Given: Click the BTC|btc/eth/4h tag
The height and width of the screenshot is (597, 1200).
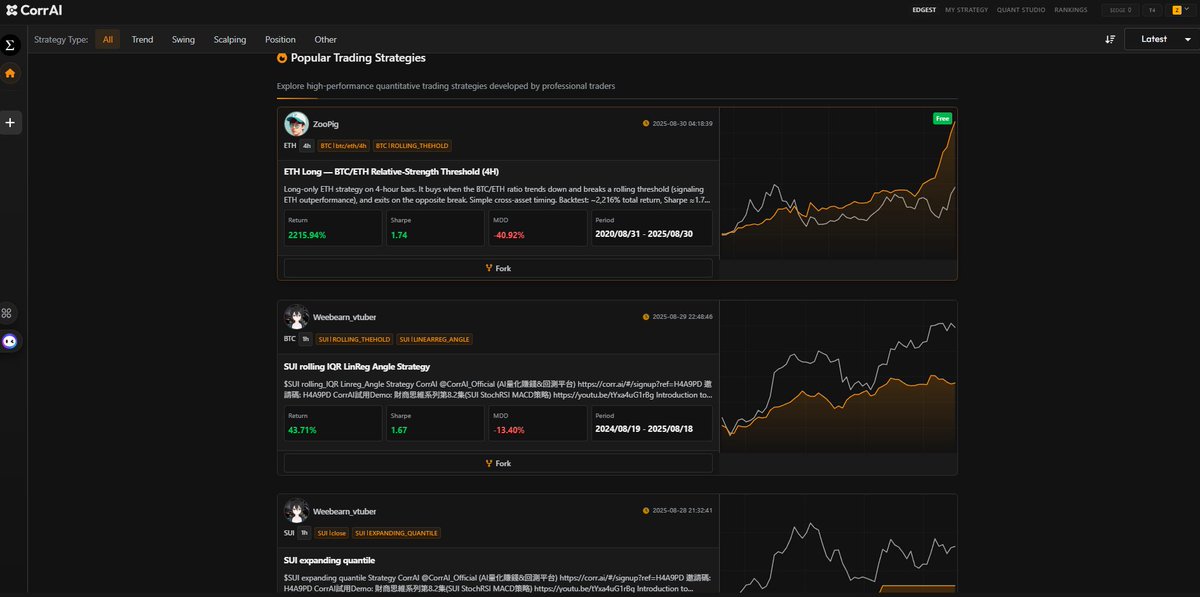Looking at the screenshot, I should (344, 146).
